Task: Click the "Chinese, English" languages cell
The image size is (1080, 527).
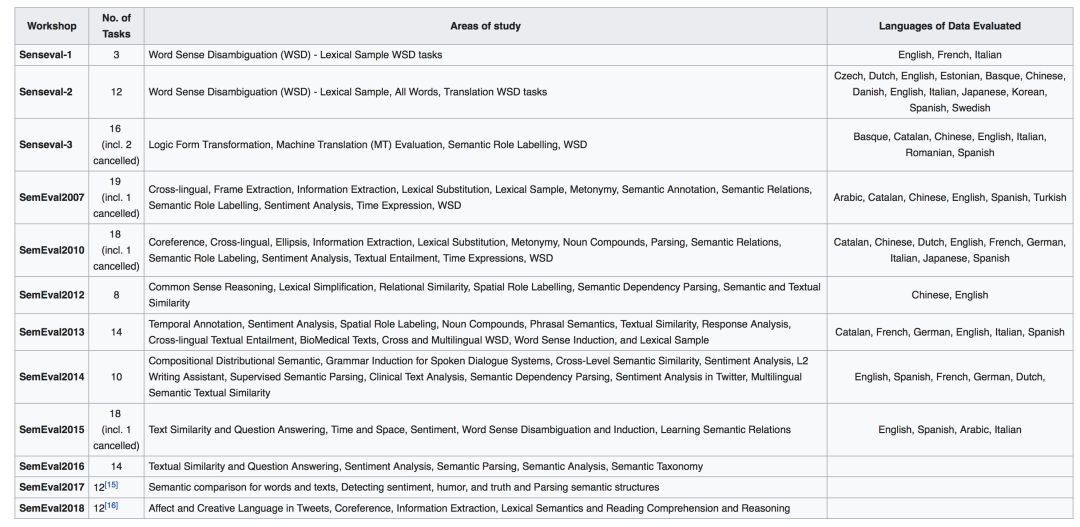Action: tap(949, 295)
